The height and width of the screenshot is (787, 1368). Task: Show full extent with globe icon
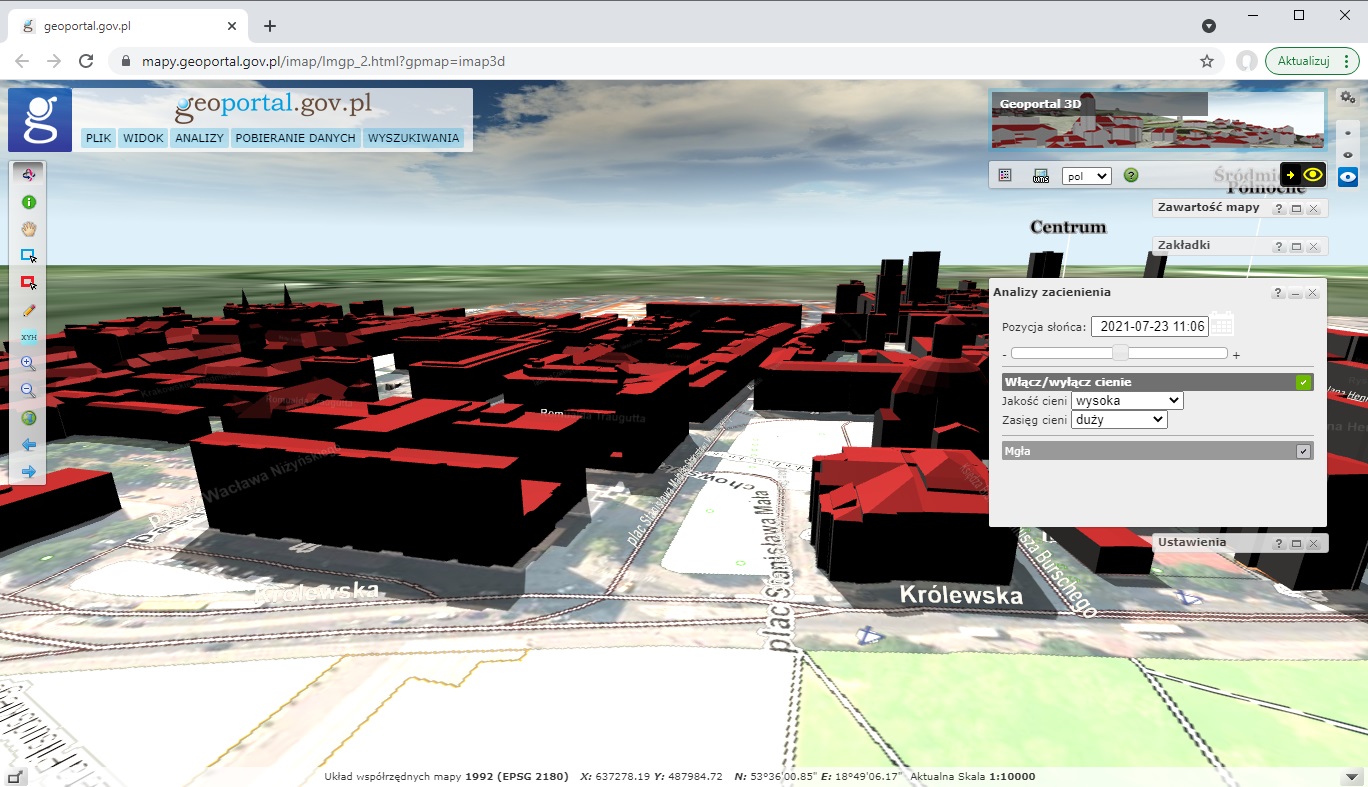(28, 418)
